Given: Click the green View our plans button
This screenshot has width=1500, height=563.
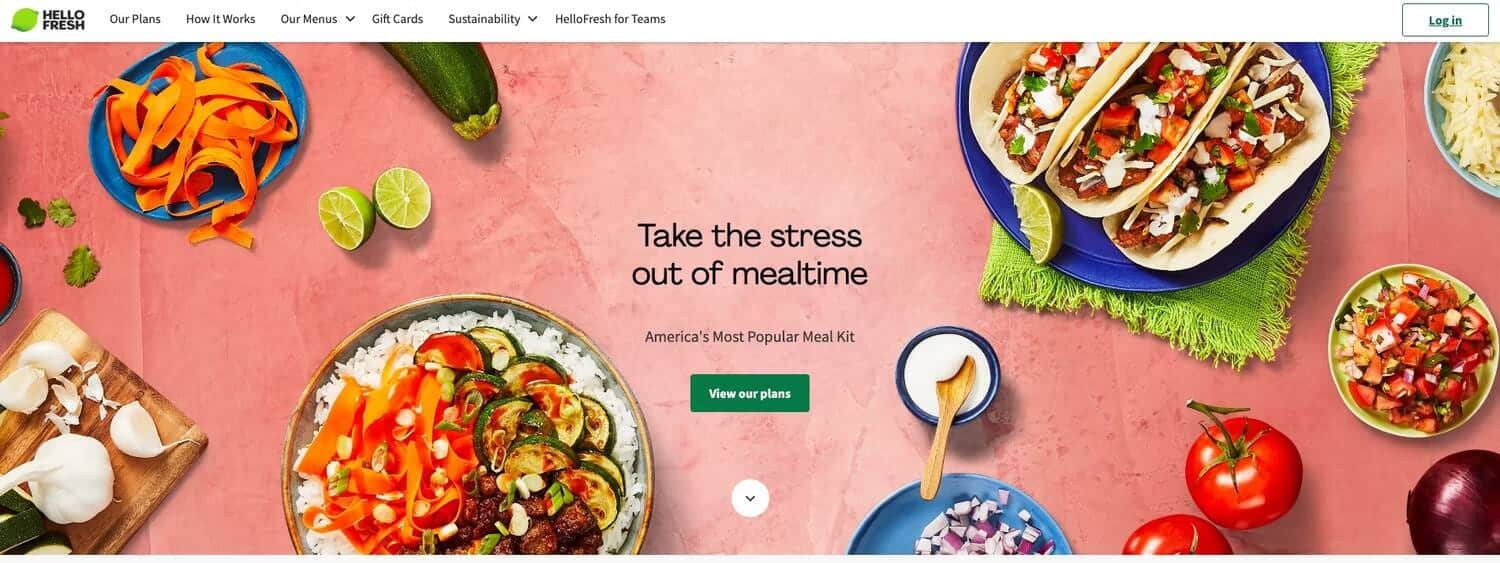Looking at the screenshot, I should tap(750, 393).
